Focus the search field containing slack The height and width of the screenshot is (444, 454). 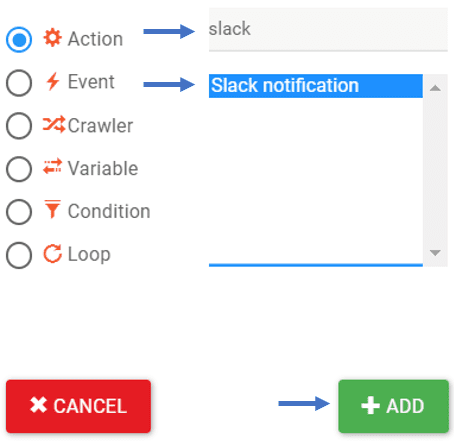tap(328, 29)
